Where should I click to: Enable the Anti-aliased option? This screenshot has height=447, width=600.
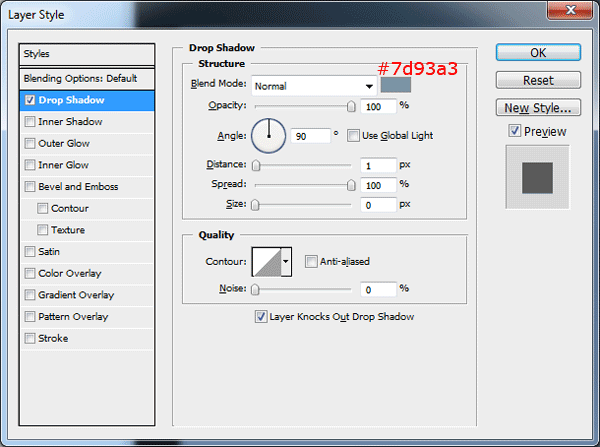pyautogui.click(x=311, y=261)
